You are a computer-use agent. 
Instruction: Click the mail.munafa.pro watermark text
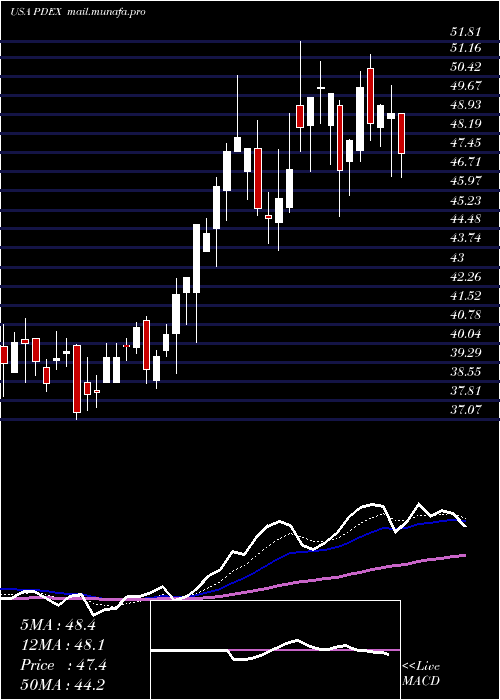tap(107, 12)
